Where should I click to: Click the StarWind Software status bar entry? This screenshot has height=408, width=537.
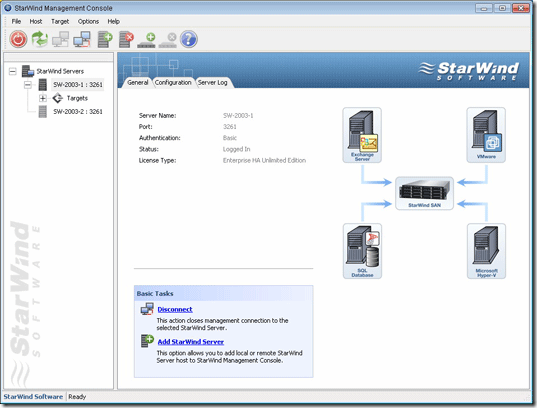pyautogui.click(x=33, y=396)
